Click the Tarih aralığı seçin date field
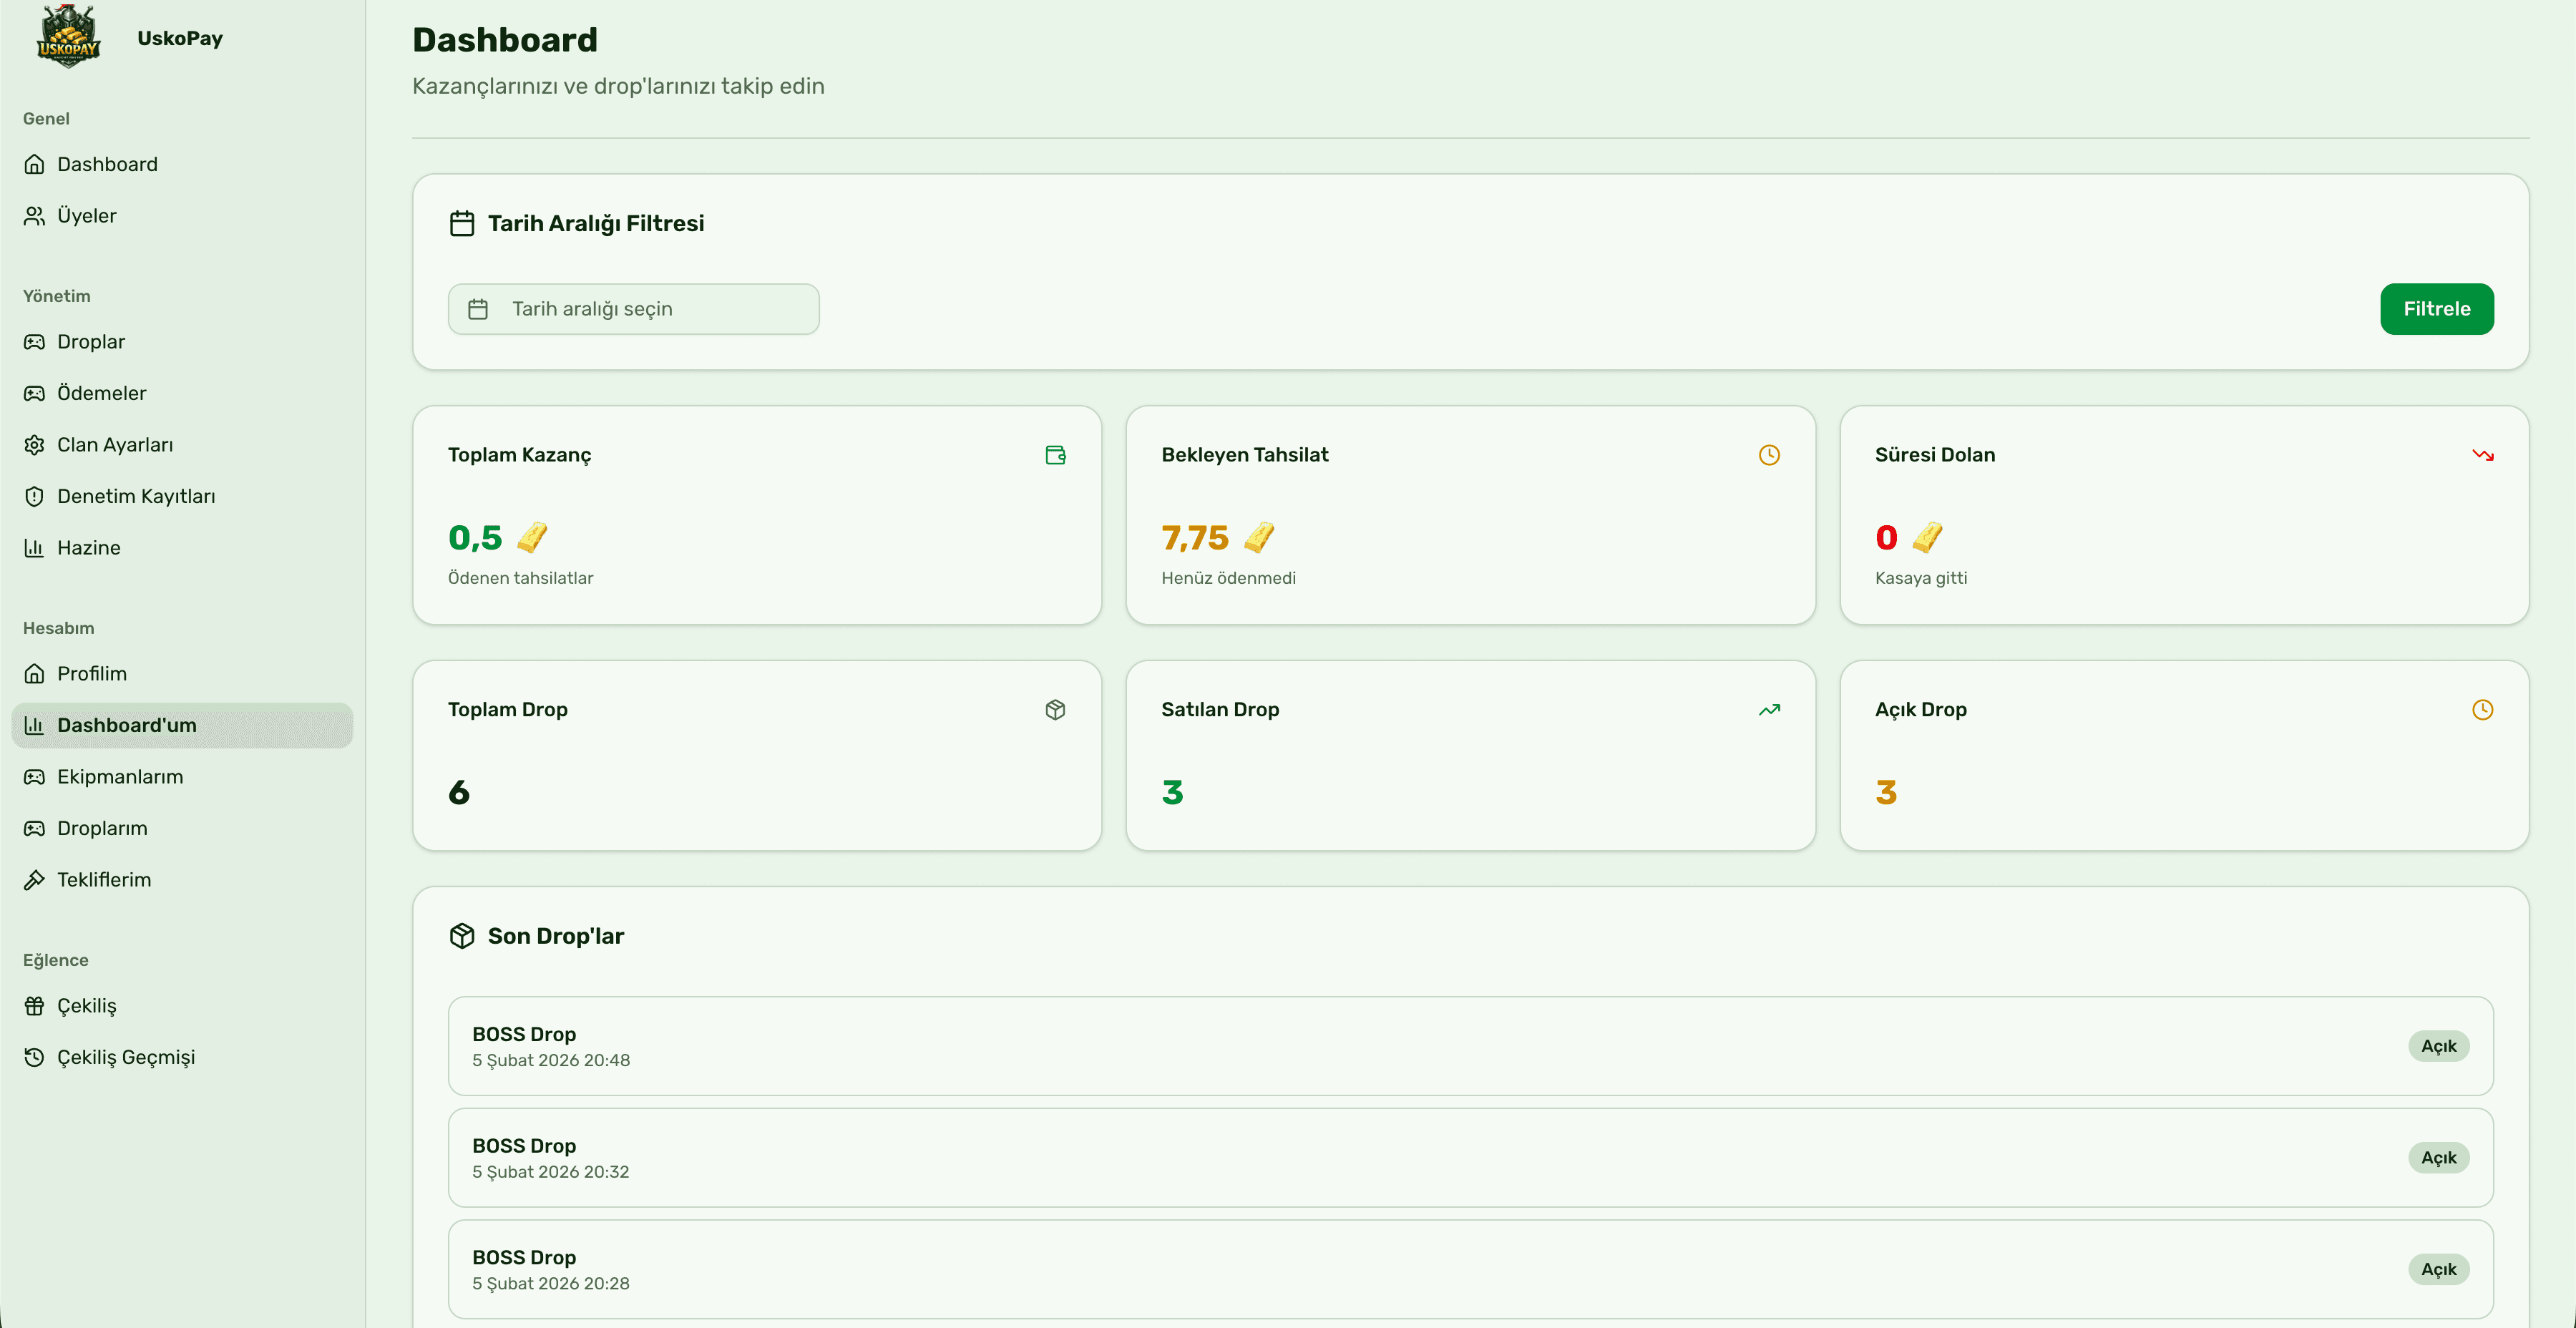The width and height of the screenshot is (2576, 1328). (633, 308)
